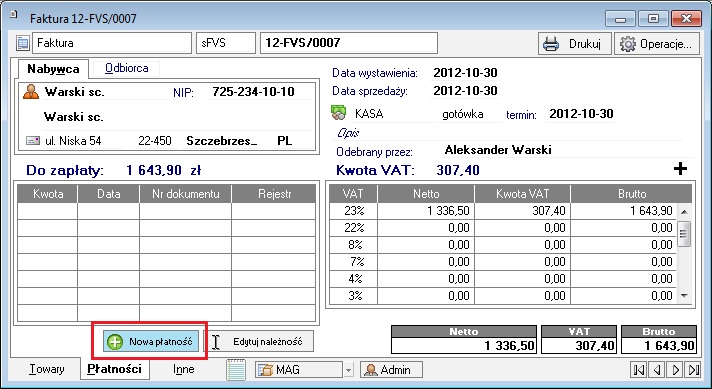Click the document number field 12-FVS/0007
712x389 pixels.
[x=349, y=43]
